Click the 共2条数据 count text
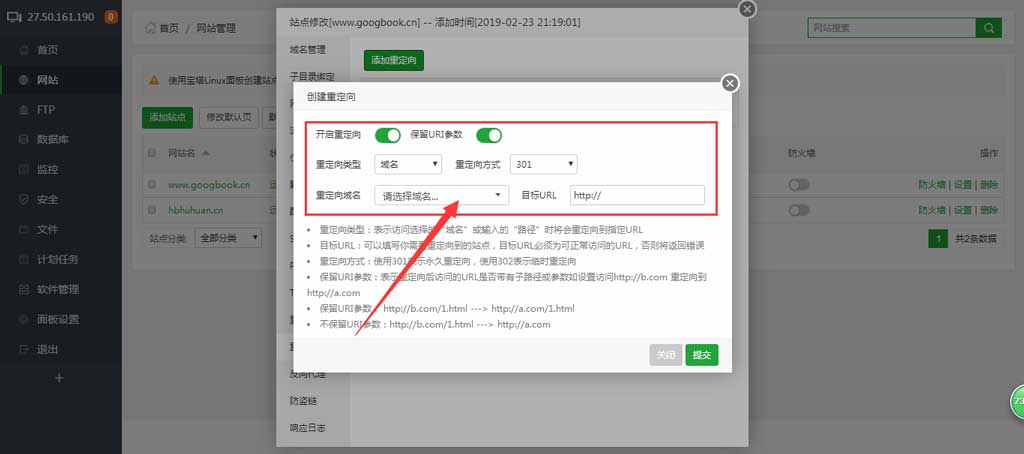This screenshot has width=1024, height=454. coord(976,239)
